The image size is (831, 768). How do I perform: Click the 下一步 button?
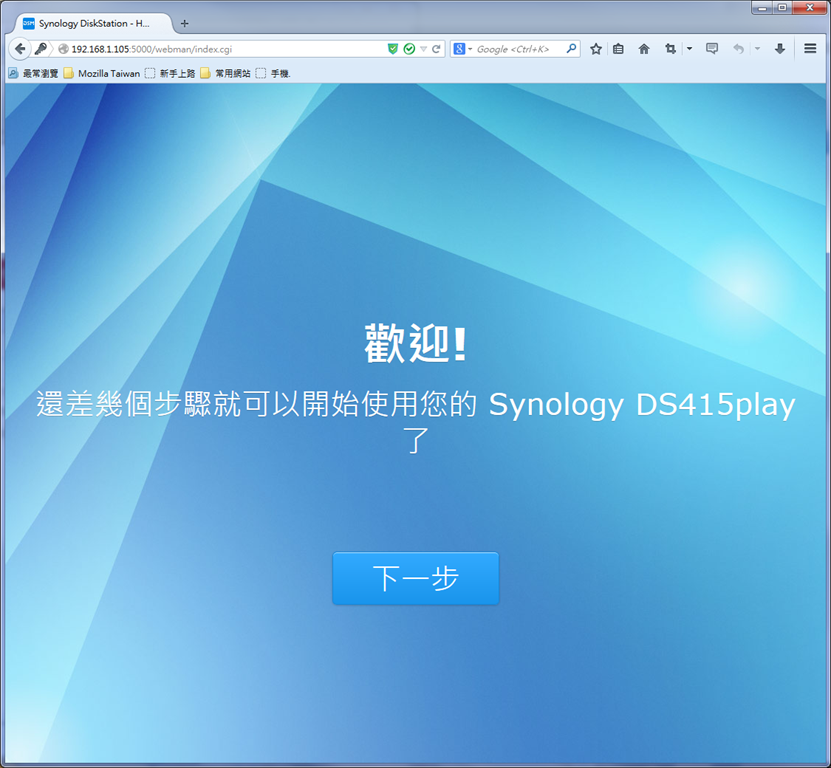(416, 578)
